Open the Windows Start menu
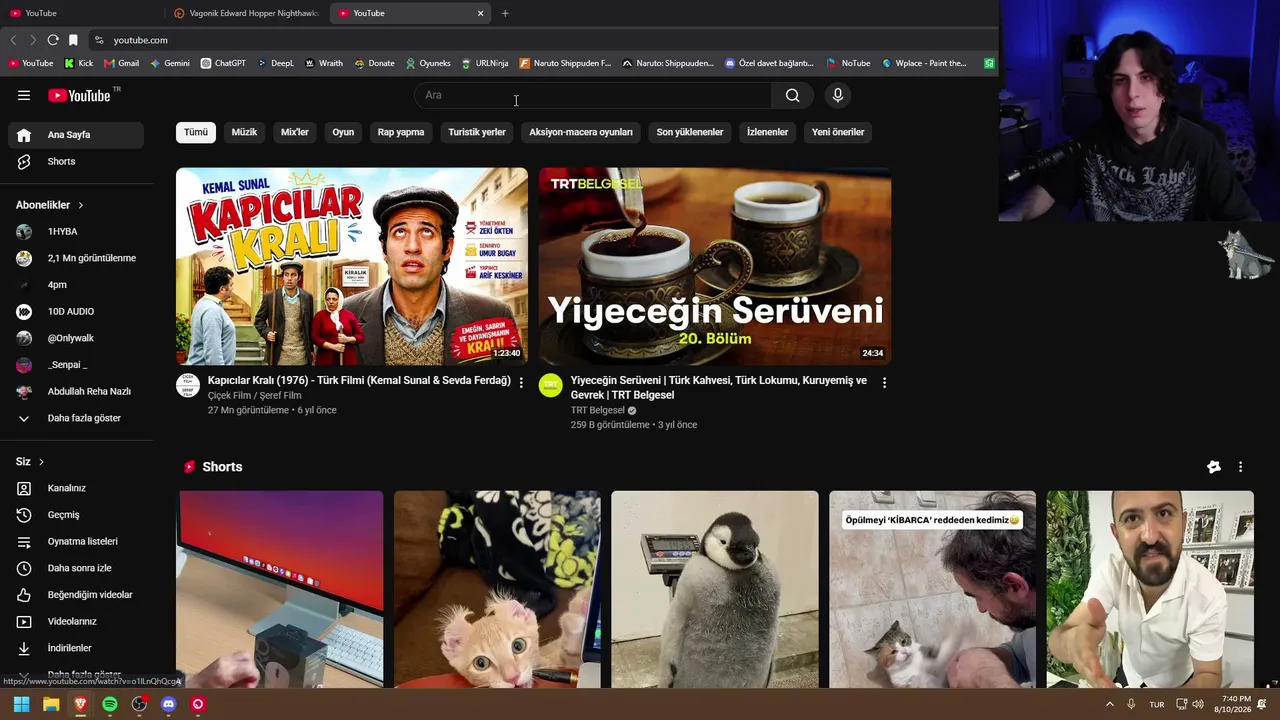The image size is (1280, 720). point(21,704)
